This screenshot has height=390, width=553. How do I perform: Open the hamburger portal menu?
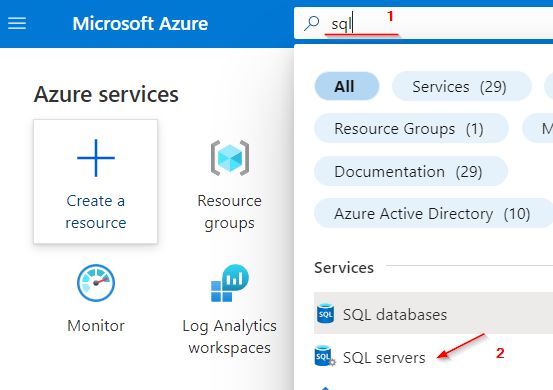click(x=17, y=24)
